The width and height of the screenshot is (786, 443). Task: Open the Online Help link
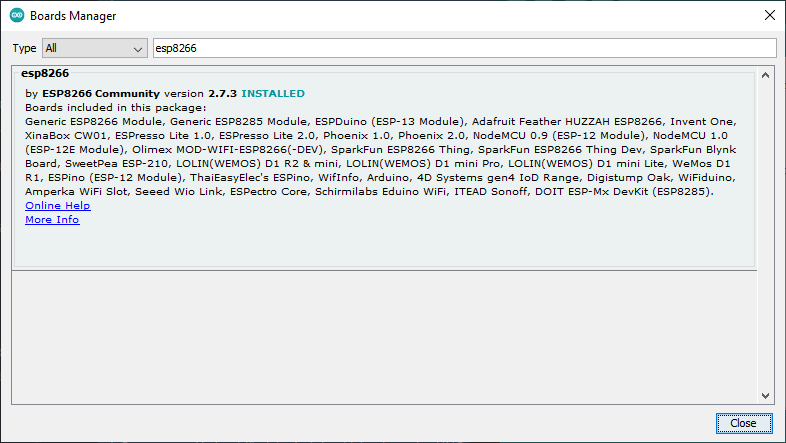coord(58,205)
